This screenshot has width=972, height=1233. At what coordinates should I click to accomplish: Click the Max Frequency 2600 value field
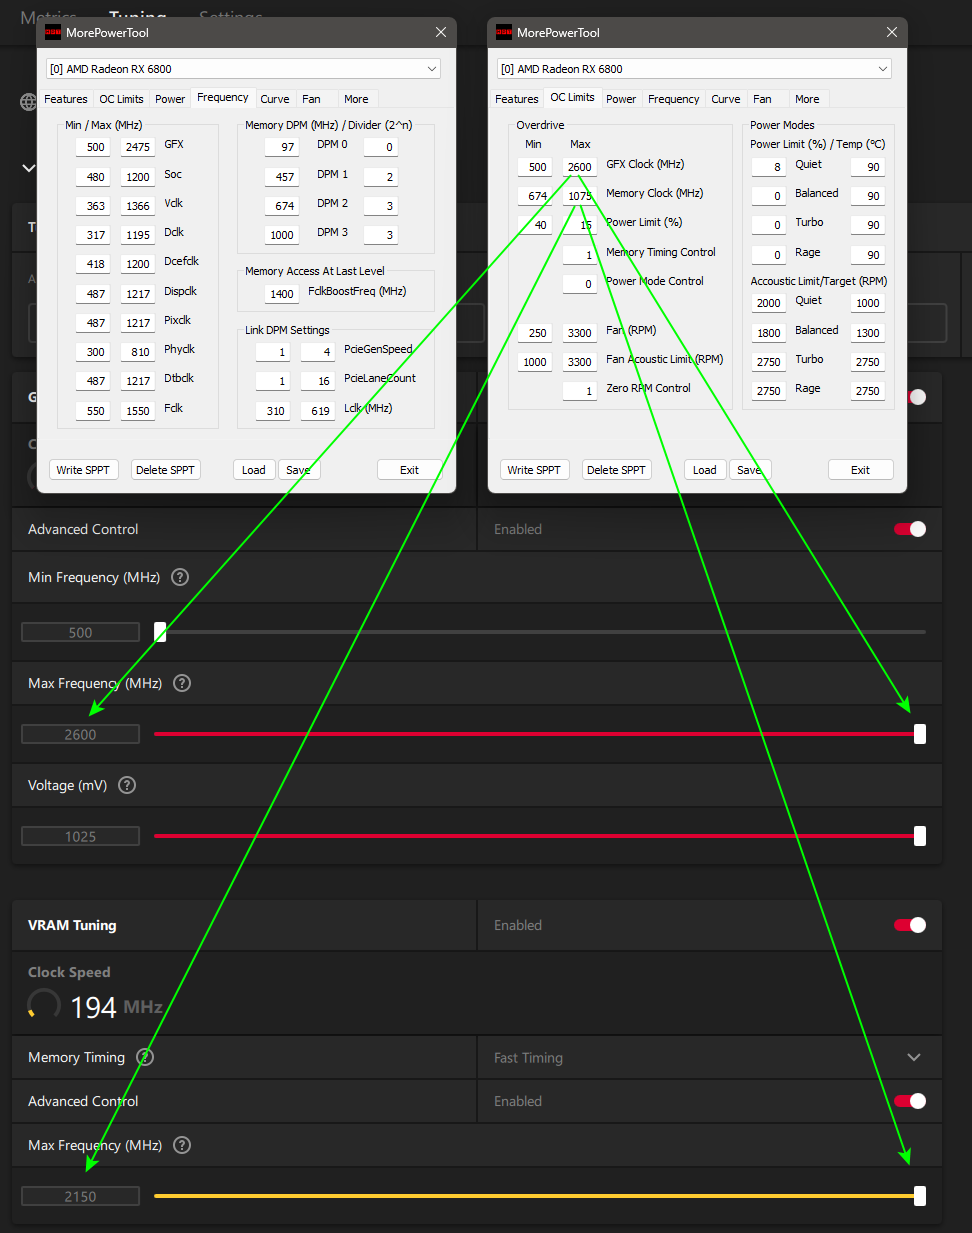tap(81, 734)
